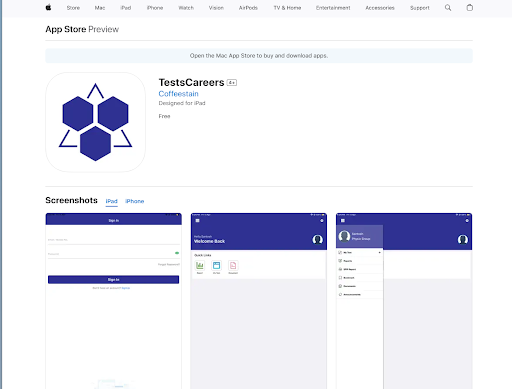The height and width of the screenshot is (389, 512).
Task: Open the AirPods menu item
Action: pyautogui.click(x=248, y=8)
